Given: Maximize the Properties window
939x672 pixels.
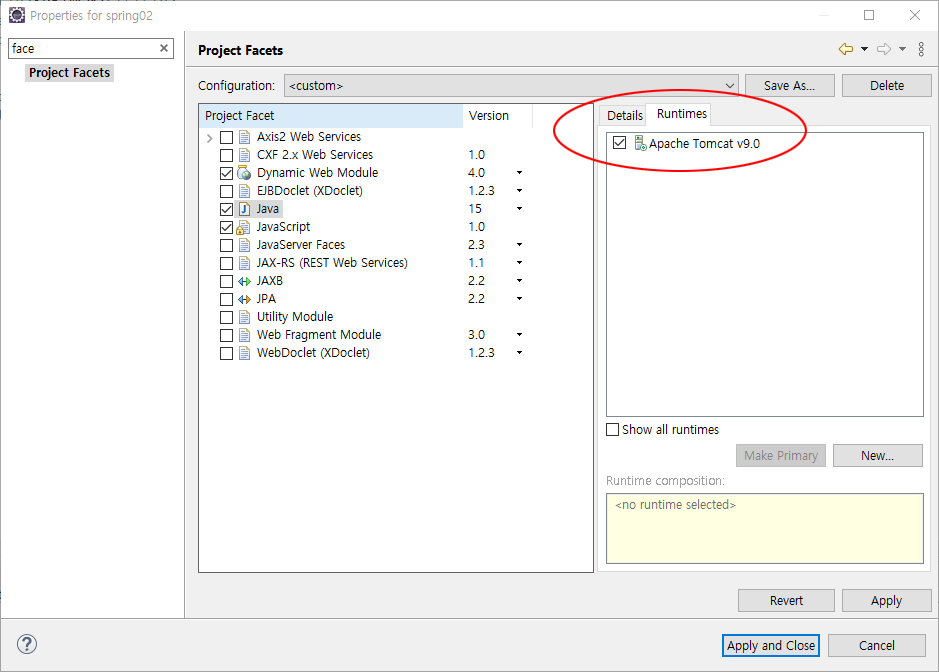Looking at the screenshot, I should (869, 15).
